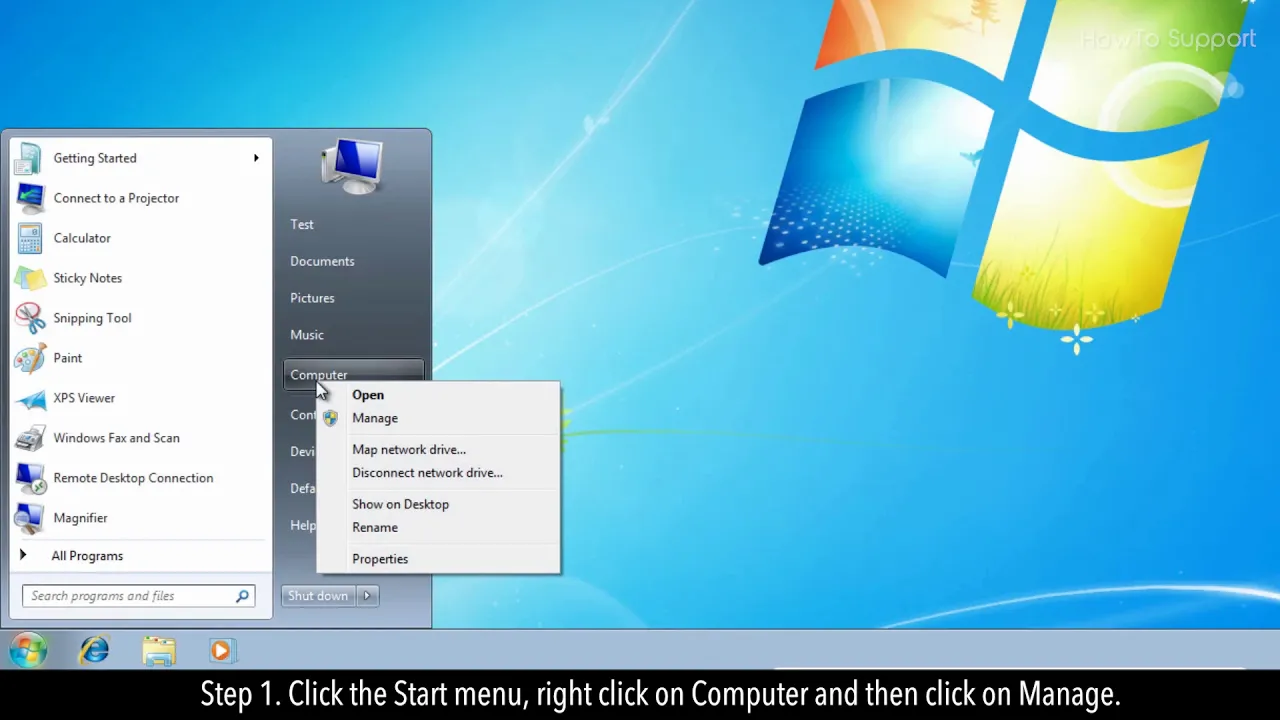Viewport: 1280px width, 720px height.
Task: Click the Connect to a Projector label
Action: coord(117,198)
